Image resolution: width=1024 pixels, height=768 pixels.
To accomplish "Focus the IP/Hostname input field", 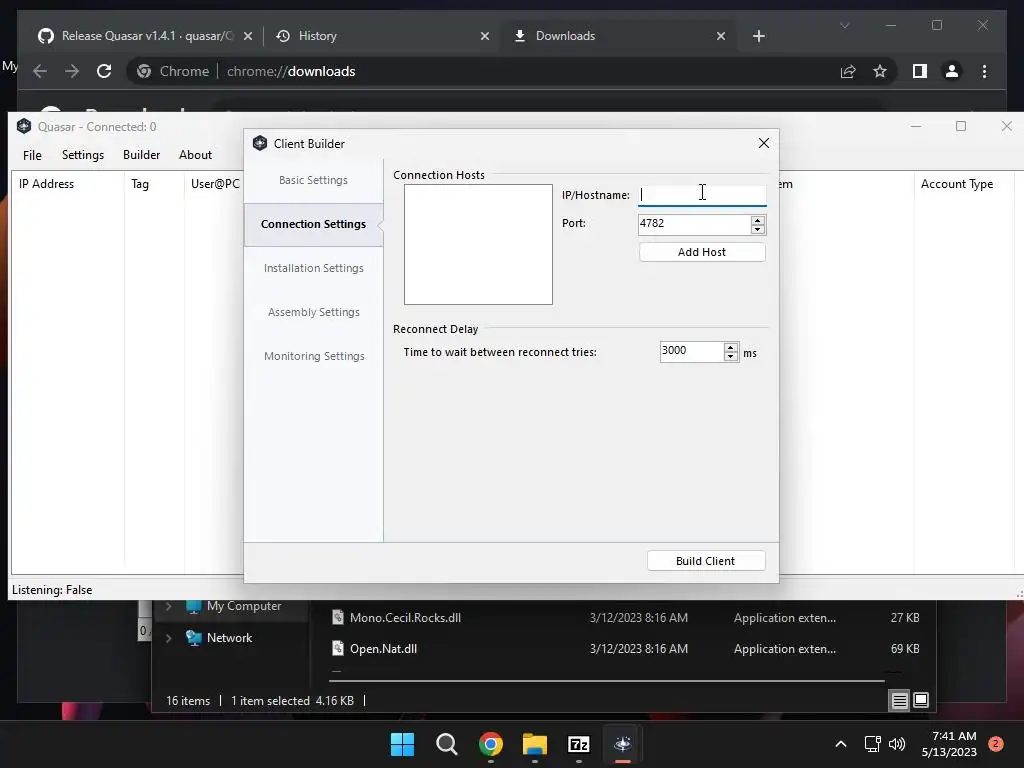I will [702, 195].
